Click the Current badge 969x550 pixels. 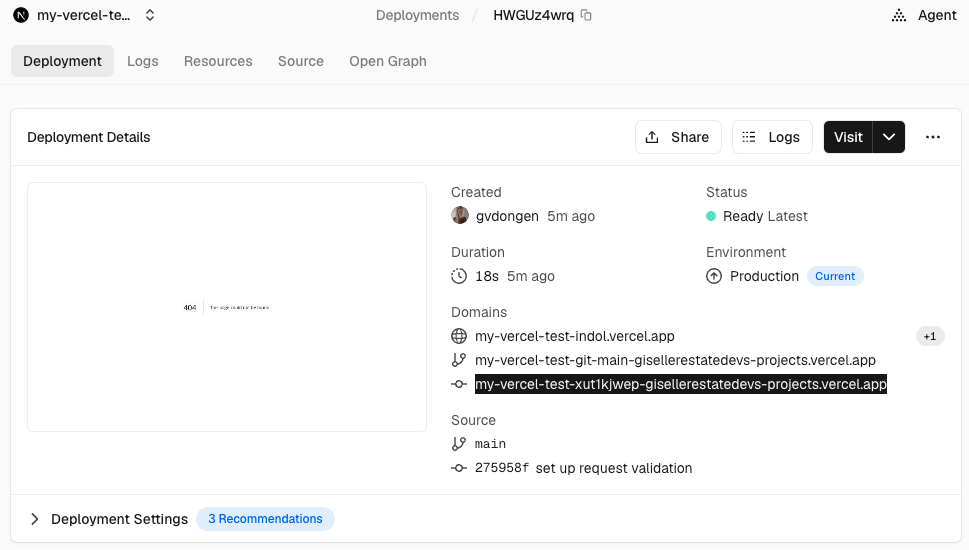[835, 276]
